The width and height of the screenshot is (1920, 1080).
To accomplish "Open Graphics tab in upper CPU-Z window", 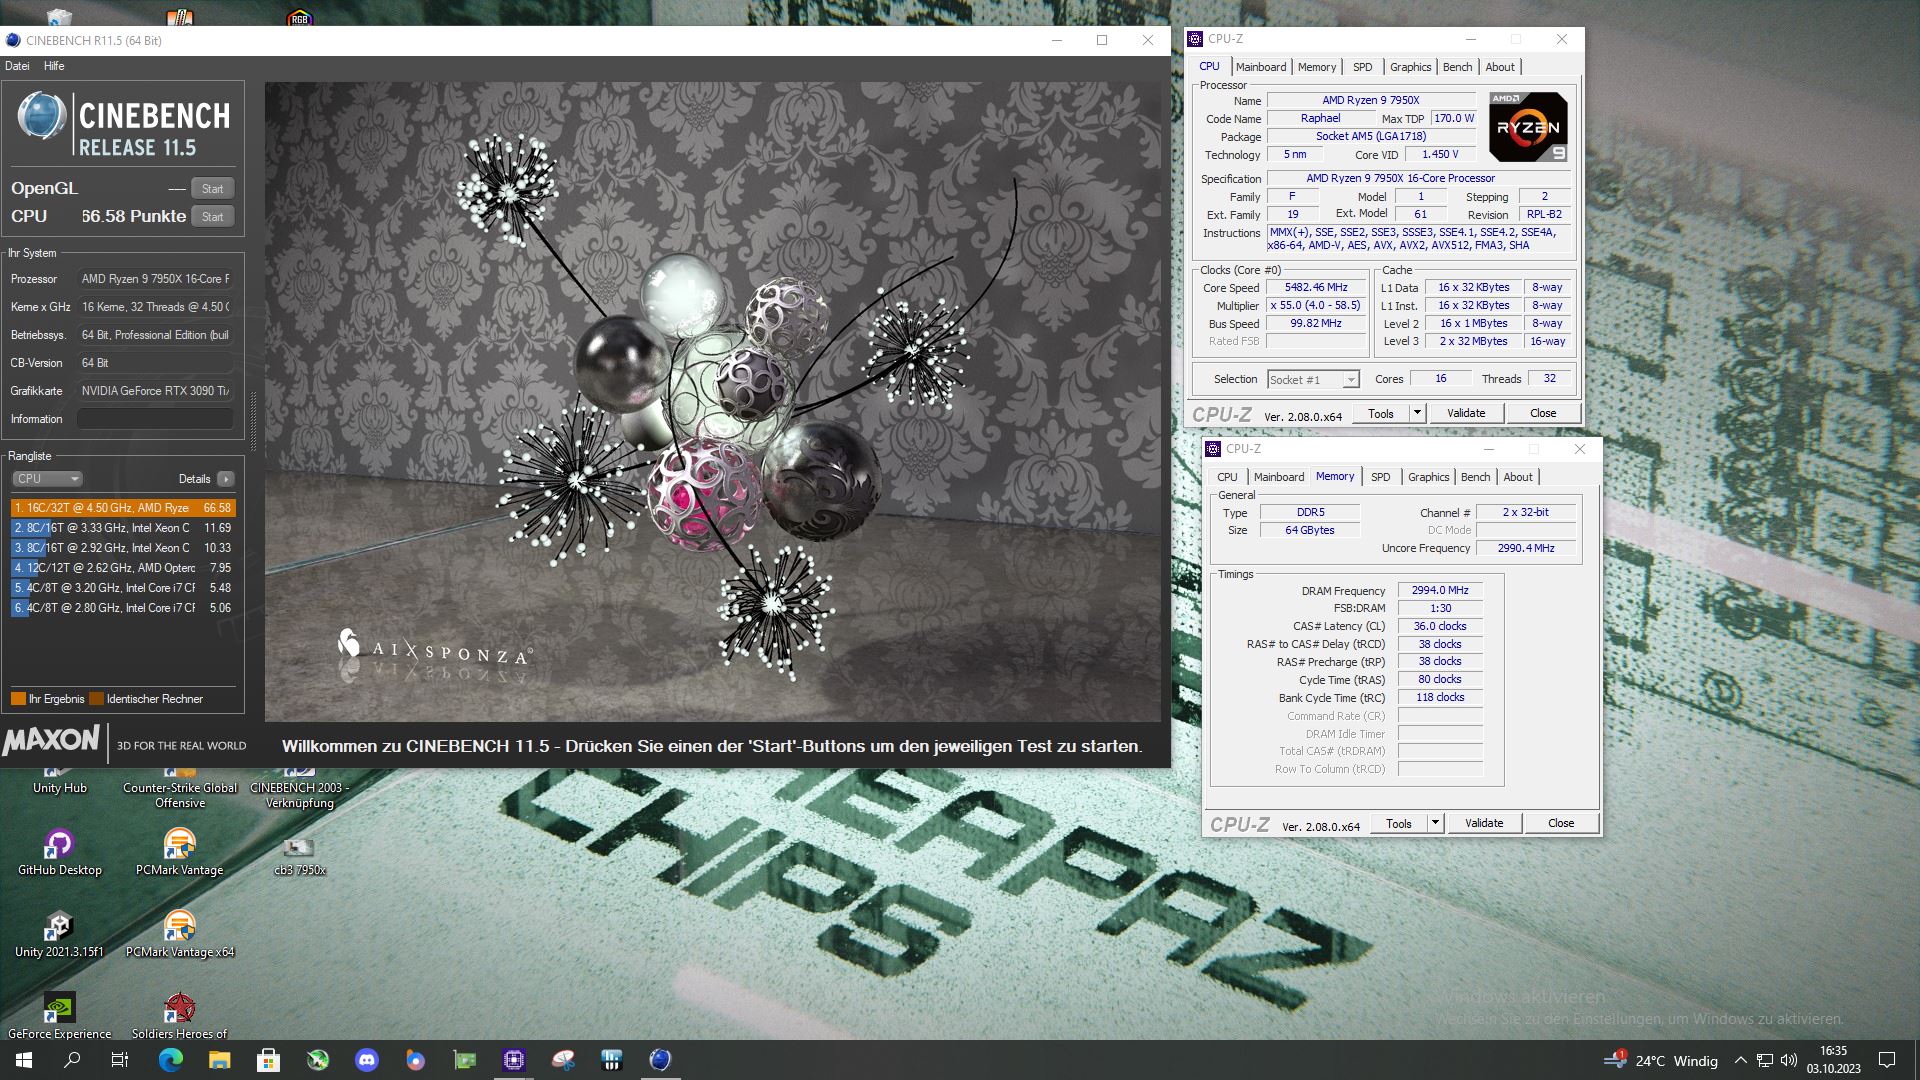I will (x=1410, y=67).
